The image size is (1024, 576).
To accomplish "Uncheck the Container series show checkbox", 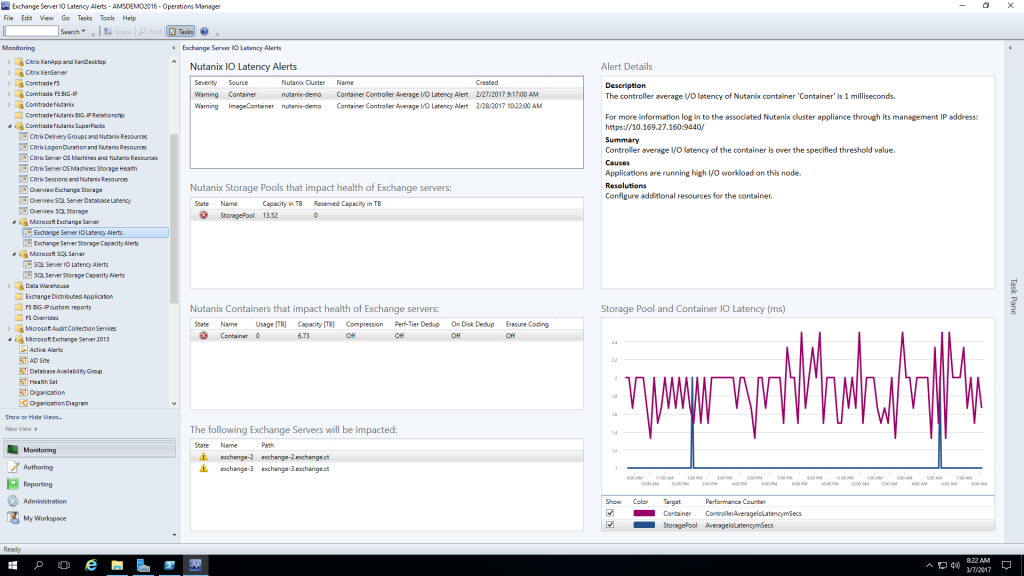I will click(611, 513).
